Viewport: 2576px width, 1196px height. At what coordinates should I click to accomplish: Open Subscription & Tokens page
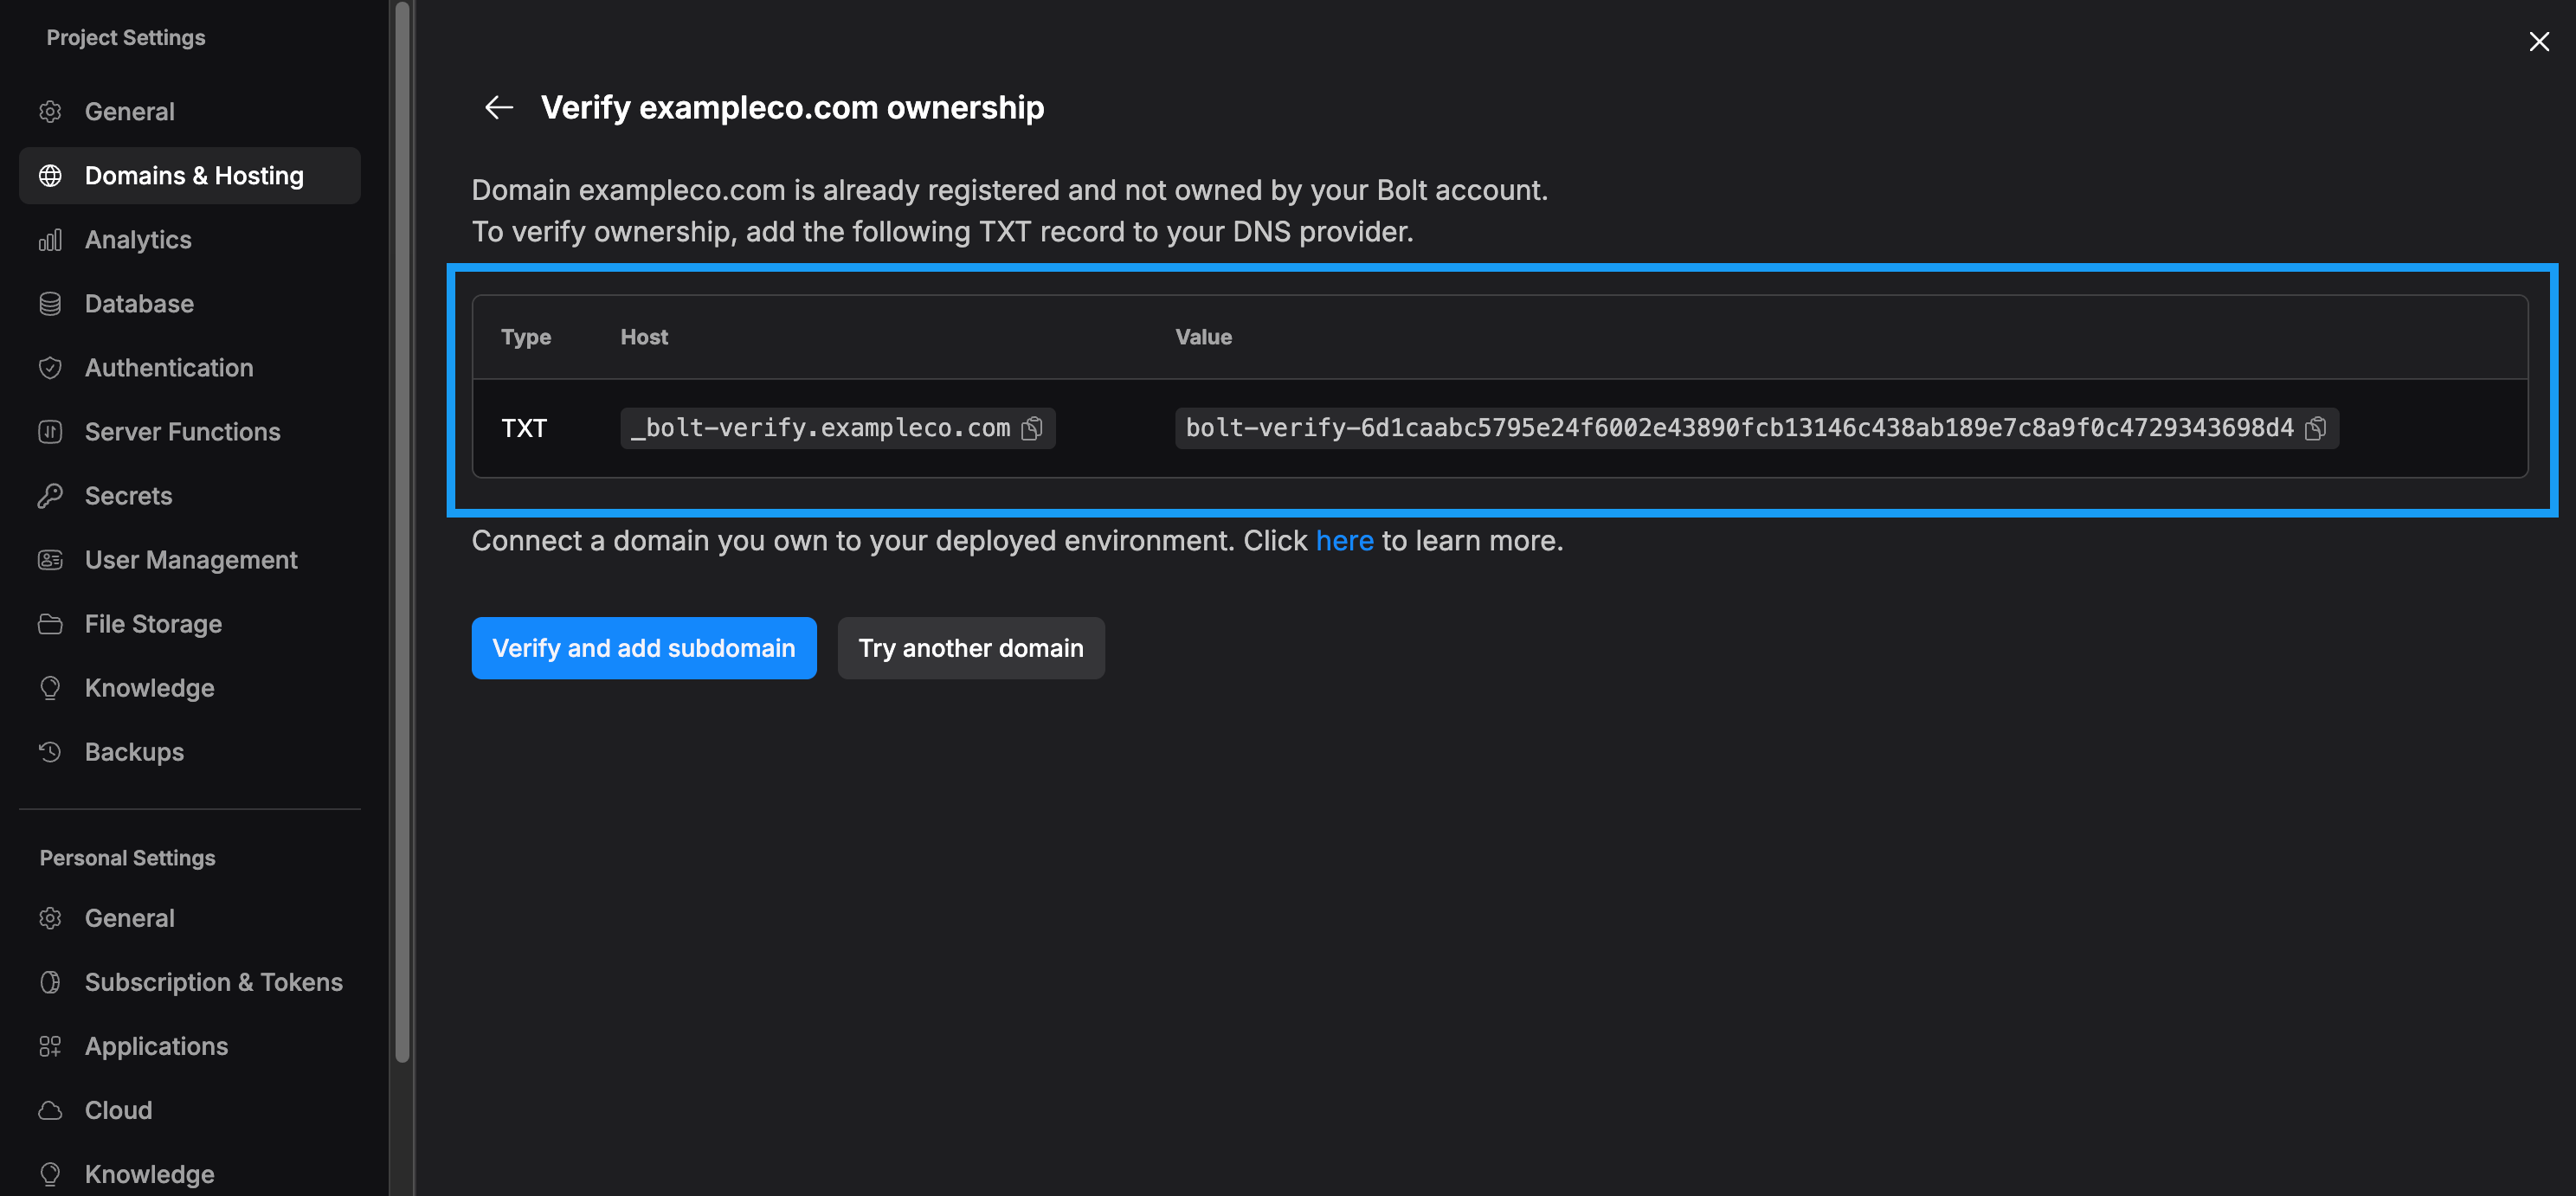tap(213, 982)
